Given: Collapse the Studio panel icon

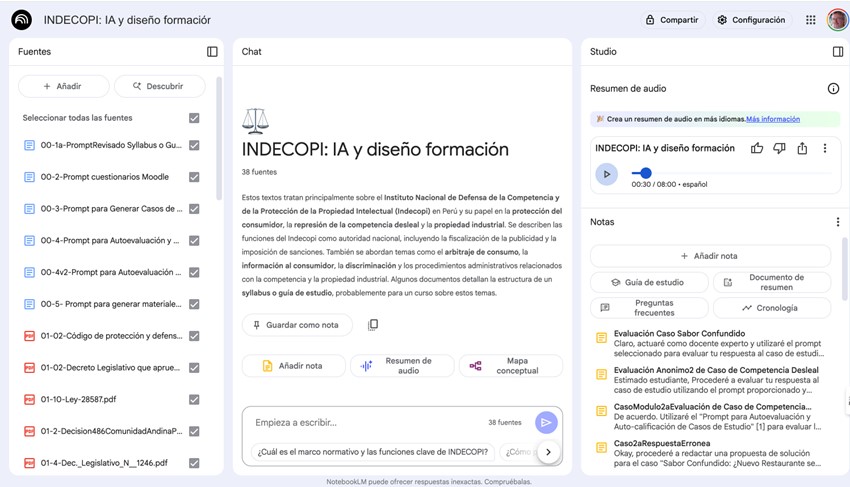Looking at the screenshot, I should (x=838, y=52).
